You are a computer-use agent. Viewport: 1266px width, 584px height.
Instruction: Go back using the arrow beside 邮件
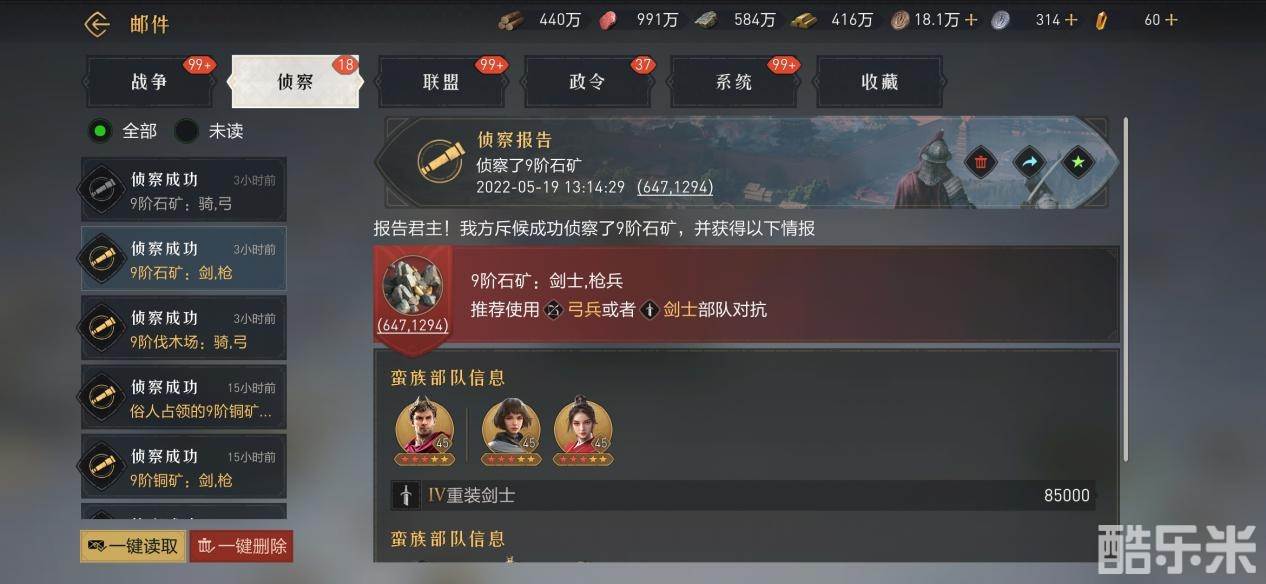pos(97,24)
